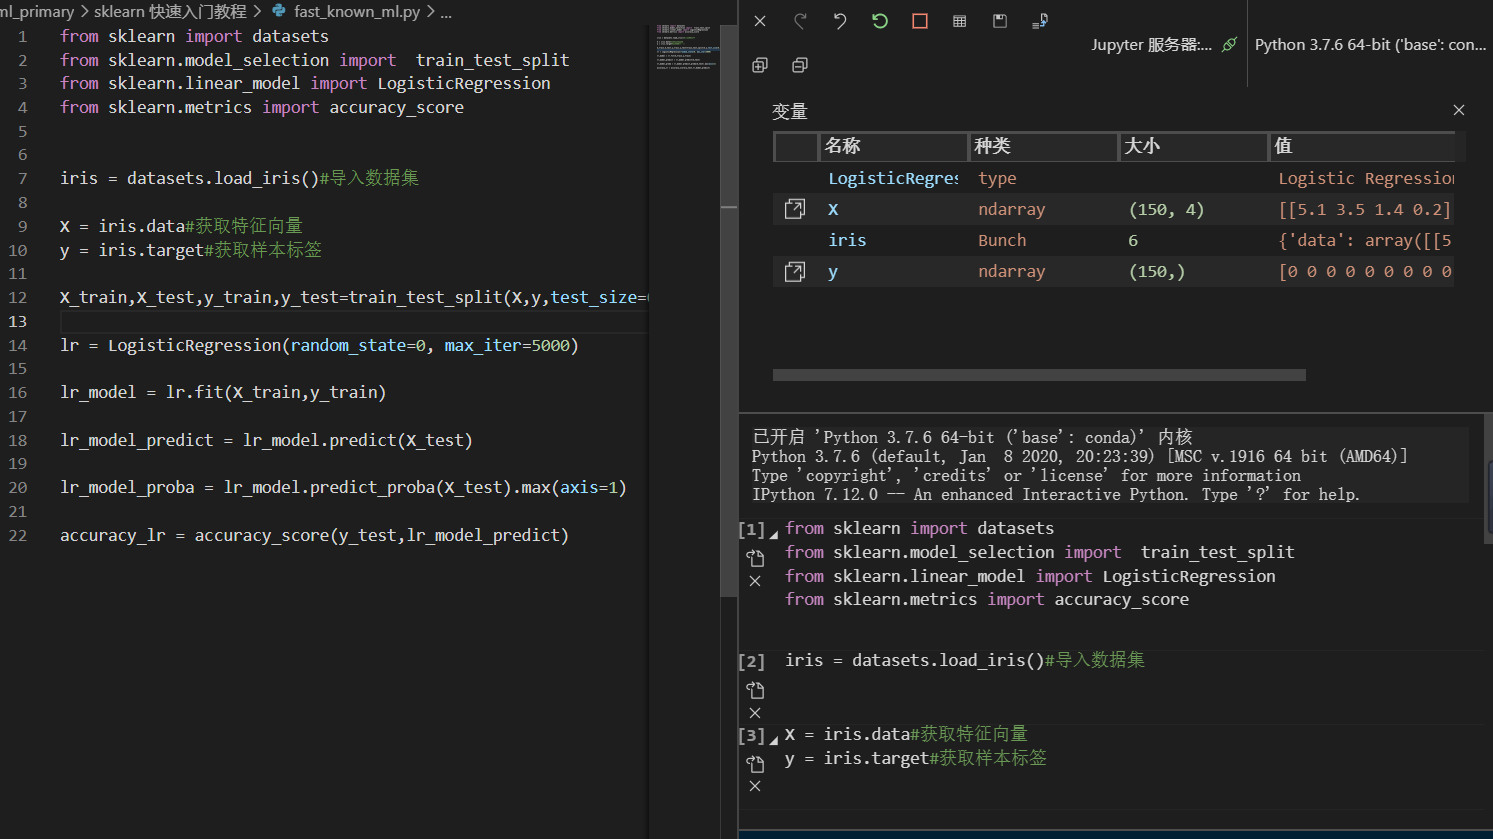Click the code minimap in the editor
Image resolution: width=1493 pixels, height=839 pixels.
[x=688, y=47]
